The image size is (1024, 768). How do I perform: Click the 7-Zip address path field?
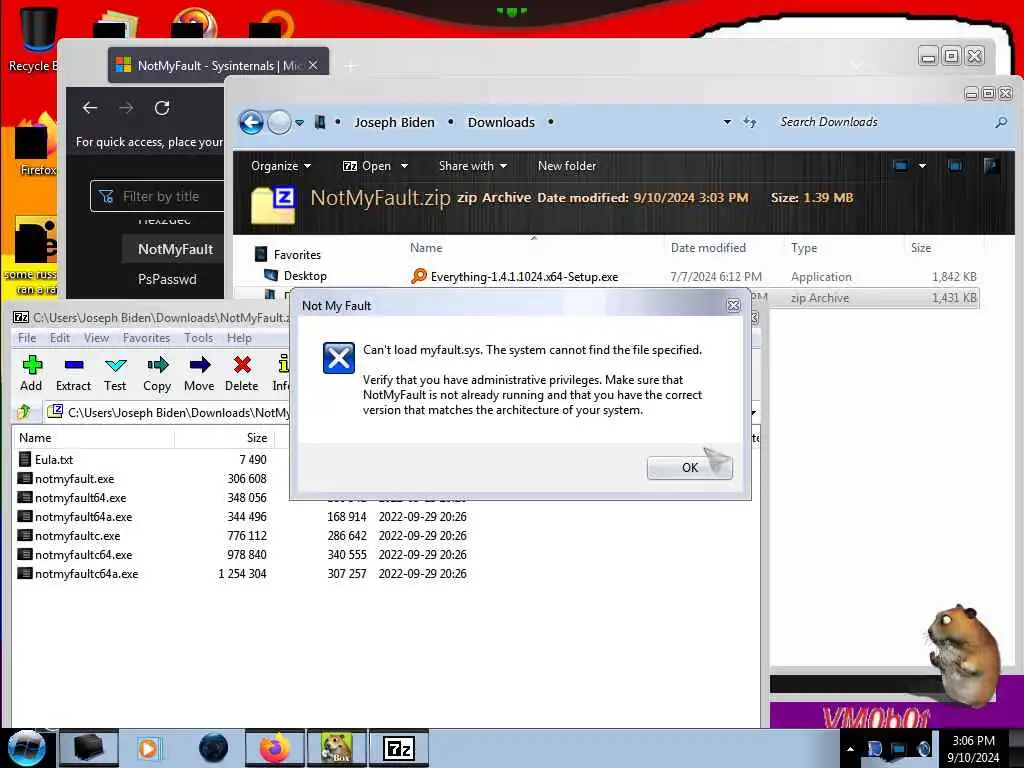point(168,412)
